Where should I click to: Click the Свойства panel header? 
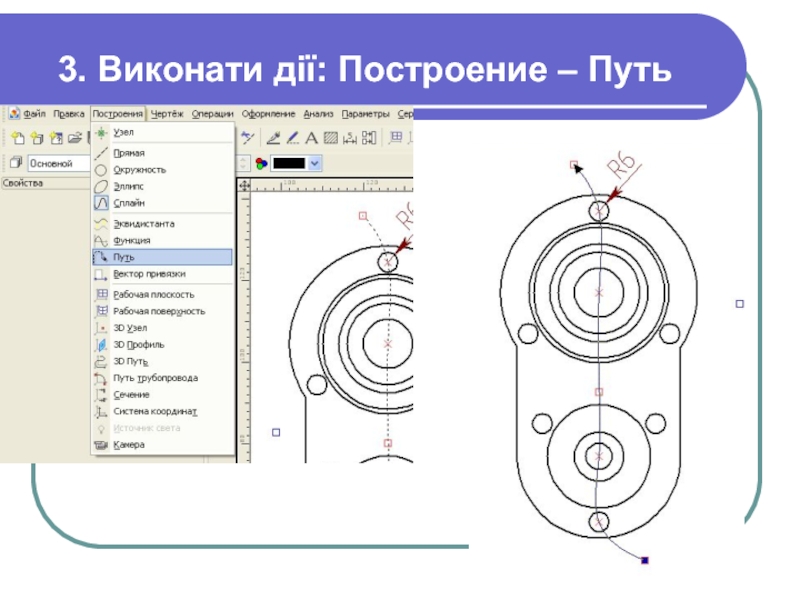pos(46,183)
